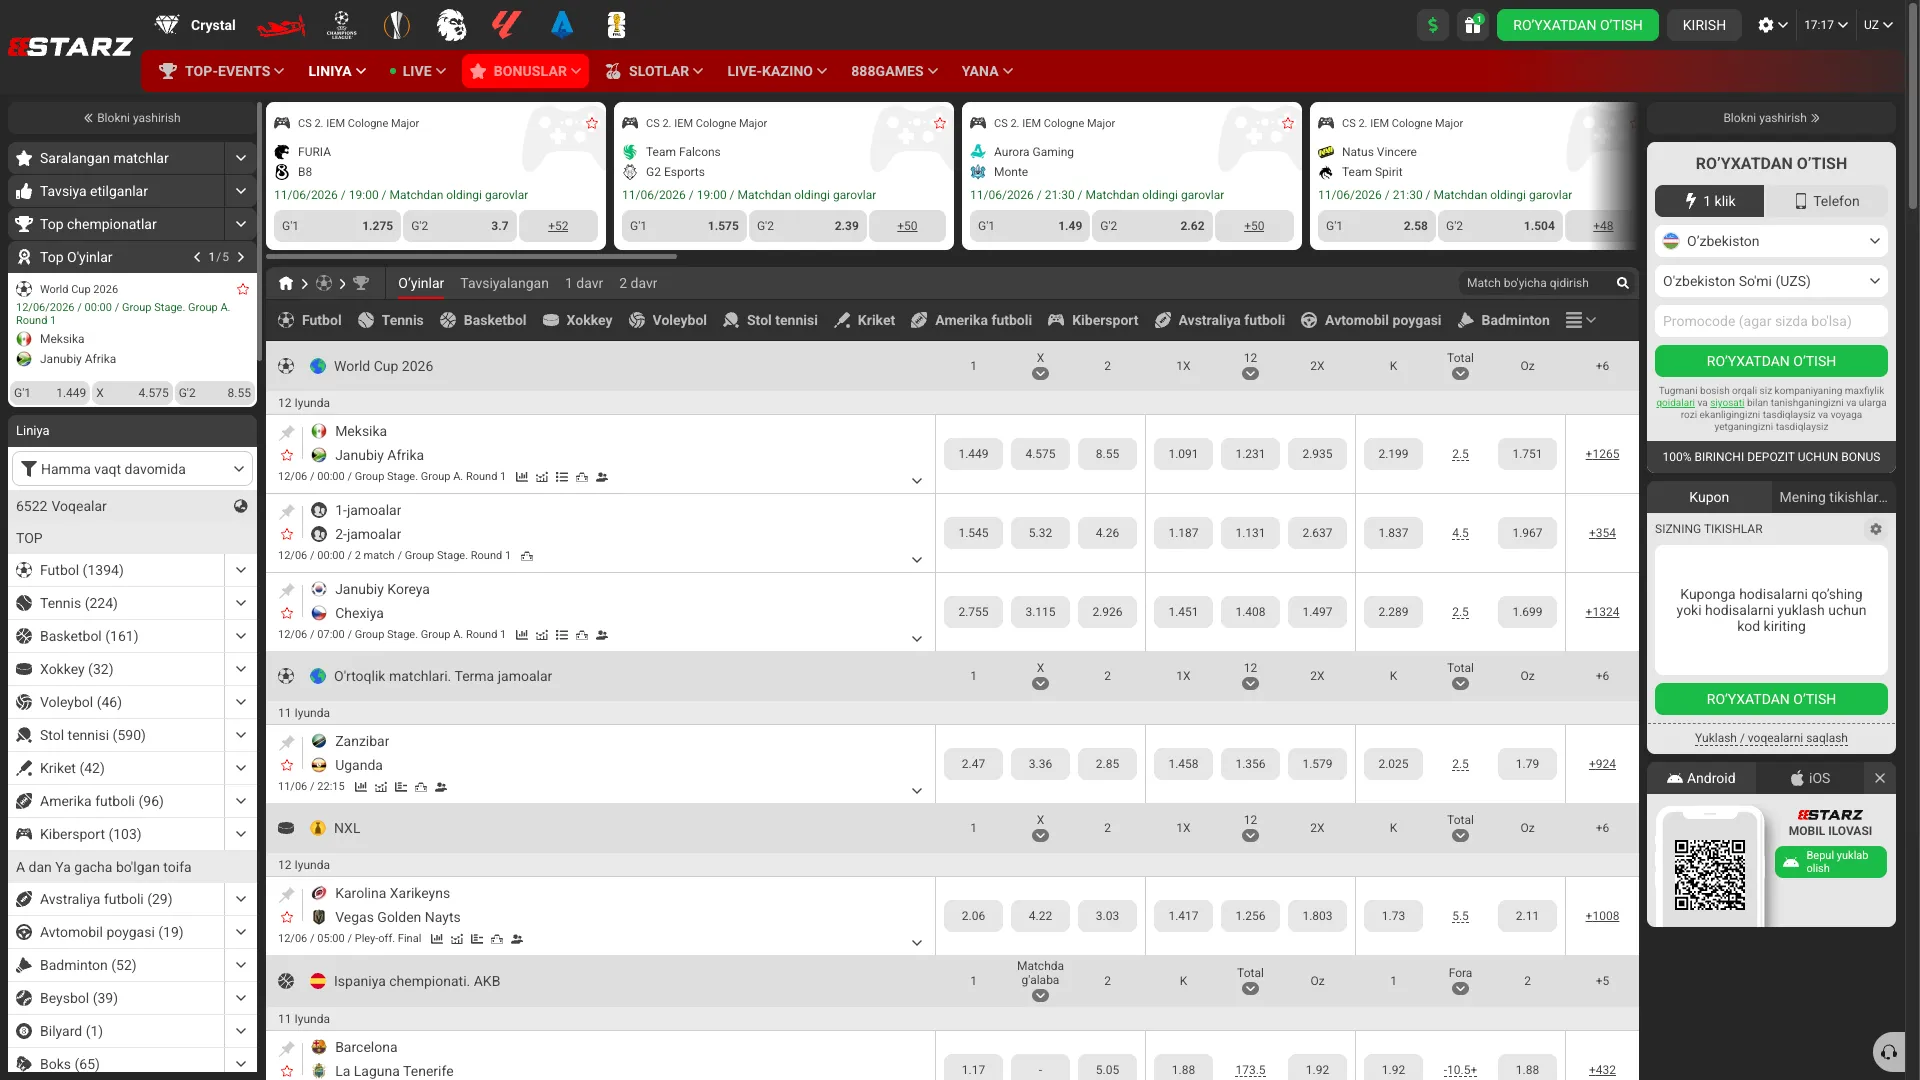This screenshot has height=1080, width=1920.
Task: Favorite the Top O'yinlar World Cup card
Action: (x=243, y=289)
